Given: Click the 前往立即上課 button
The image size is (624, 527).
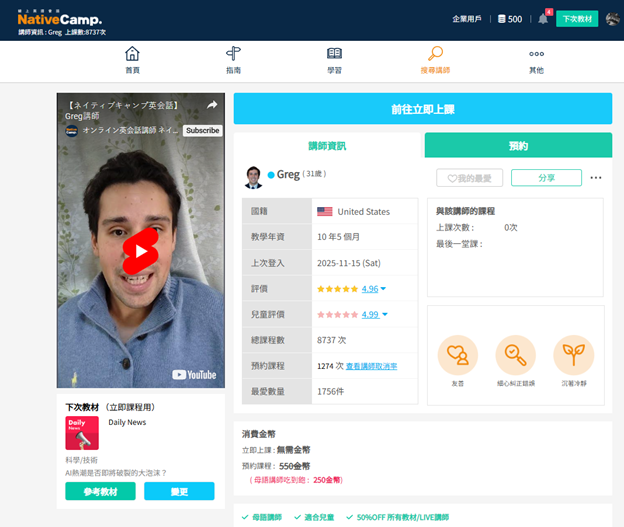Looking at the screenshot, I should click(422, 109).
